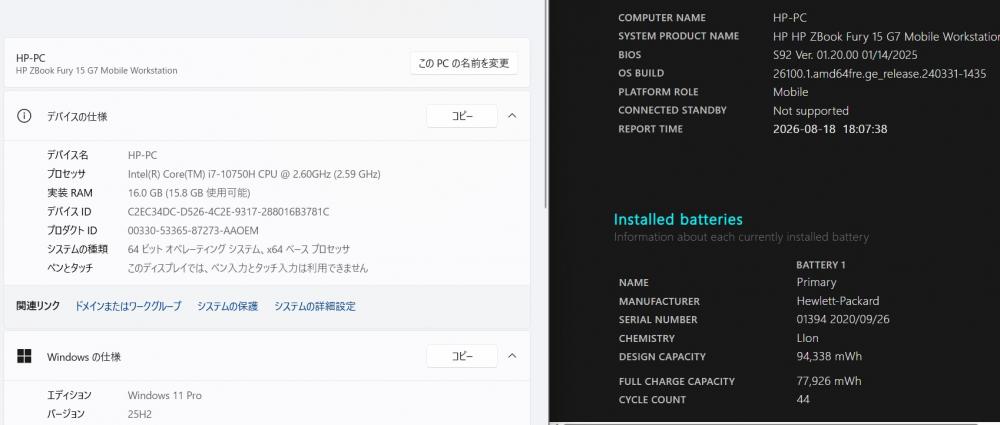This screenshot has height=425, width=1000.
Task: Select the product ID 00330-53365-87273-AAOEM
Action: click(193, 230)
